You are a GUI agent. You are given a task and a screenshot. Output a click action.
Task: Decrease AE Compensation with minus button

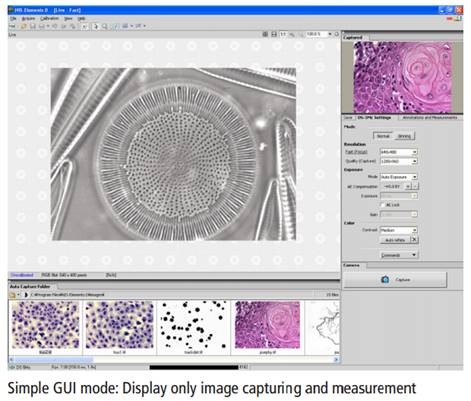click(x=416, y=187)
